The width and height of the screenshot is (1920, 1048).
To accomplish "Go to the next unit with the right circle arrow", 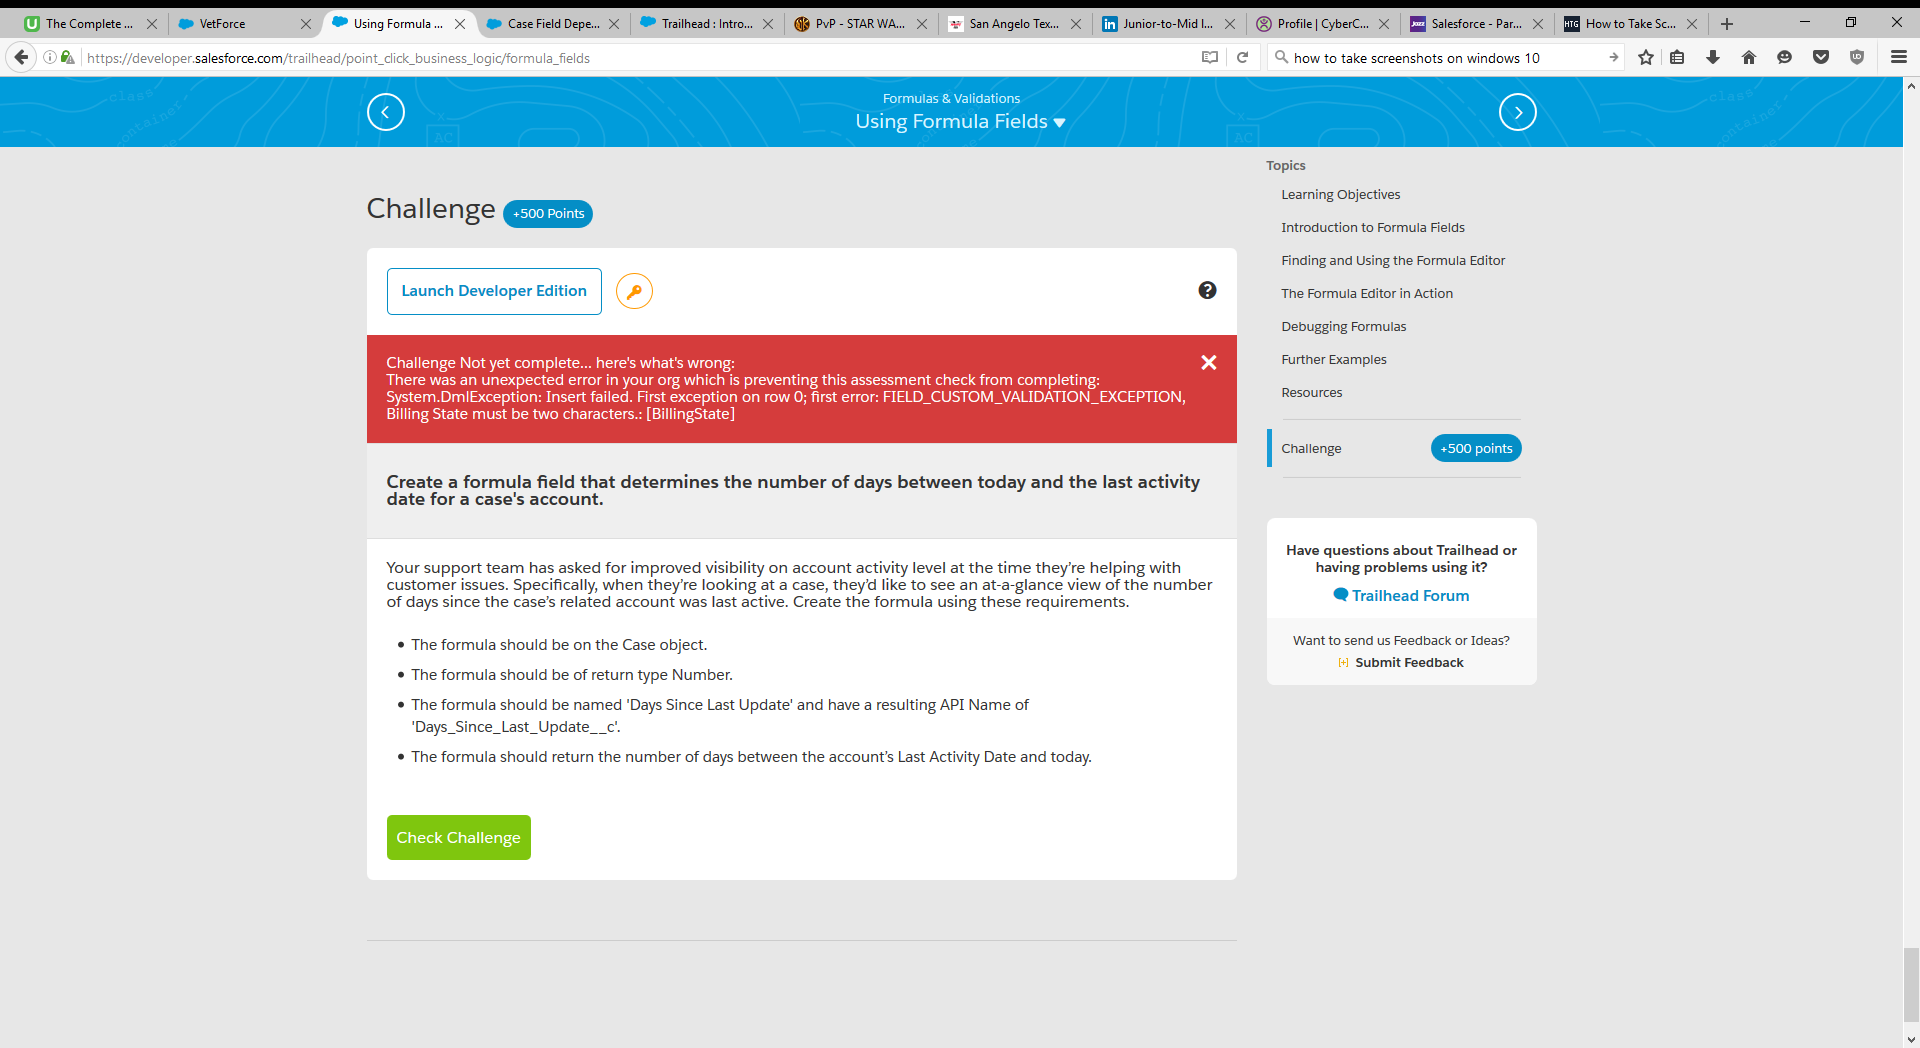I will click(x=1518, y=112).
